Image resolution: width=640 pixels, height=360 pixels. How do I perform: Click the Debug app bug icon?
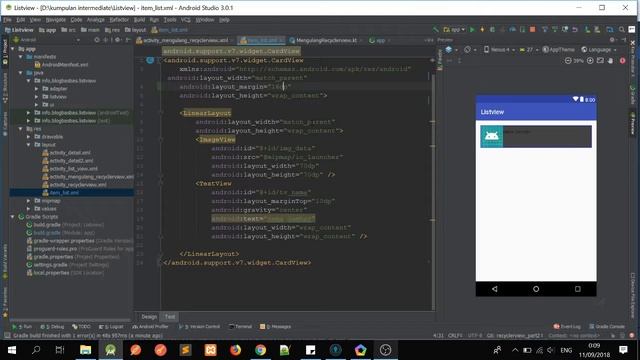[492, 29]
